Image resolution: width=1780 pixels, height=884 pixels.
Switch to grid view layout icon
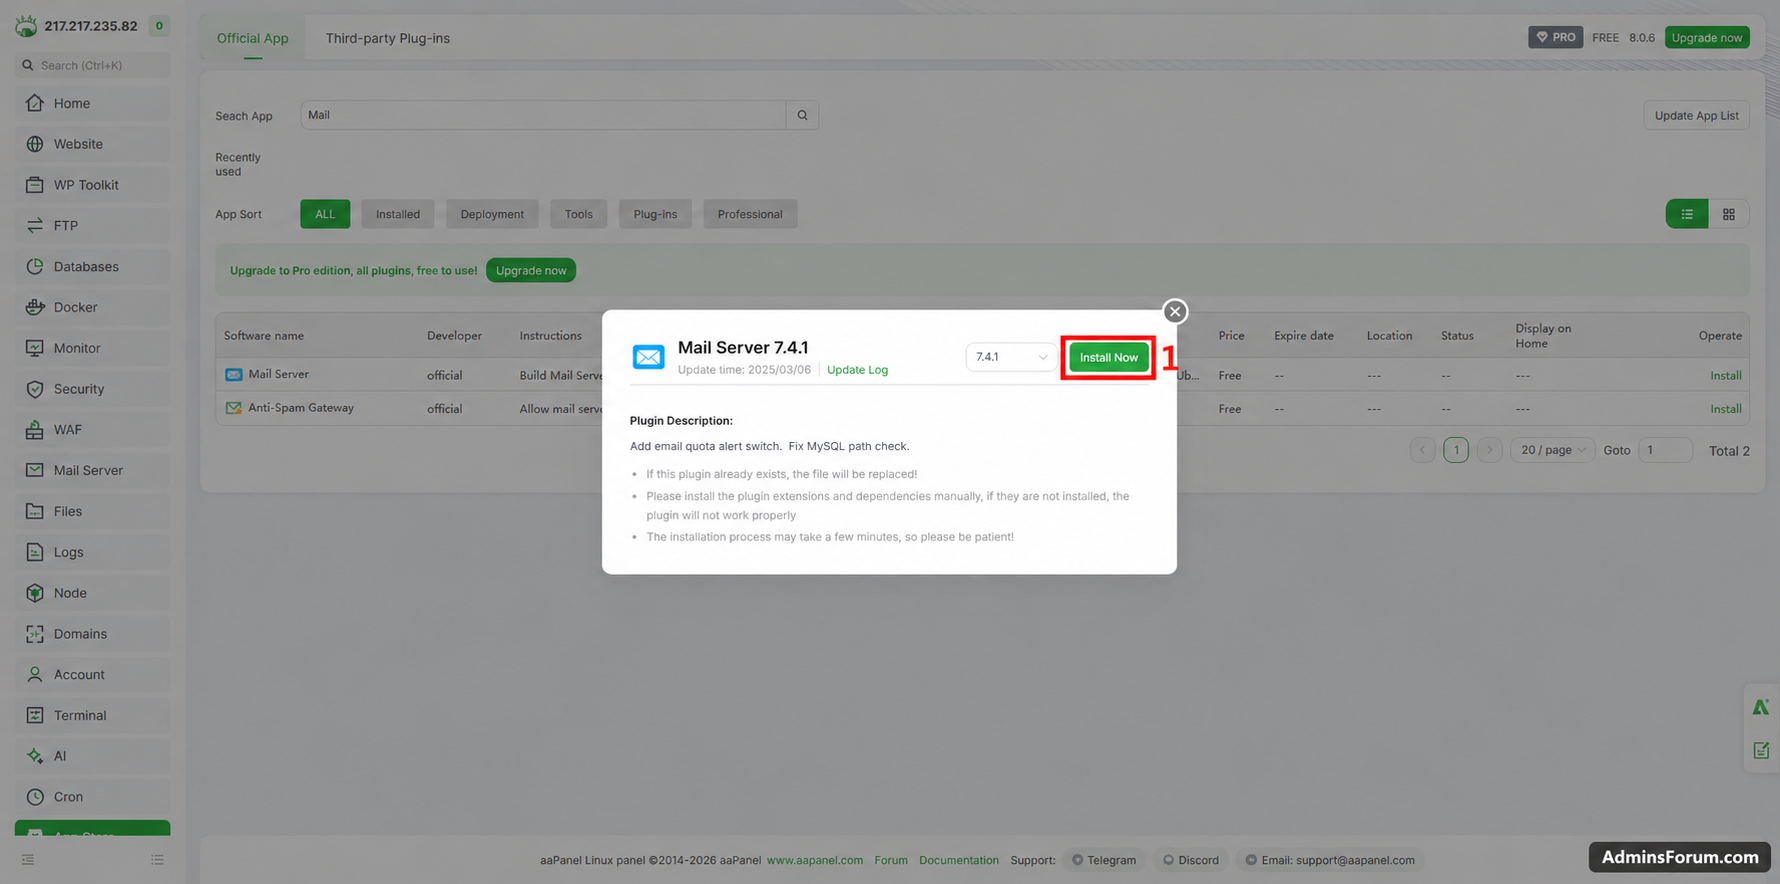1728,214
